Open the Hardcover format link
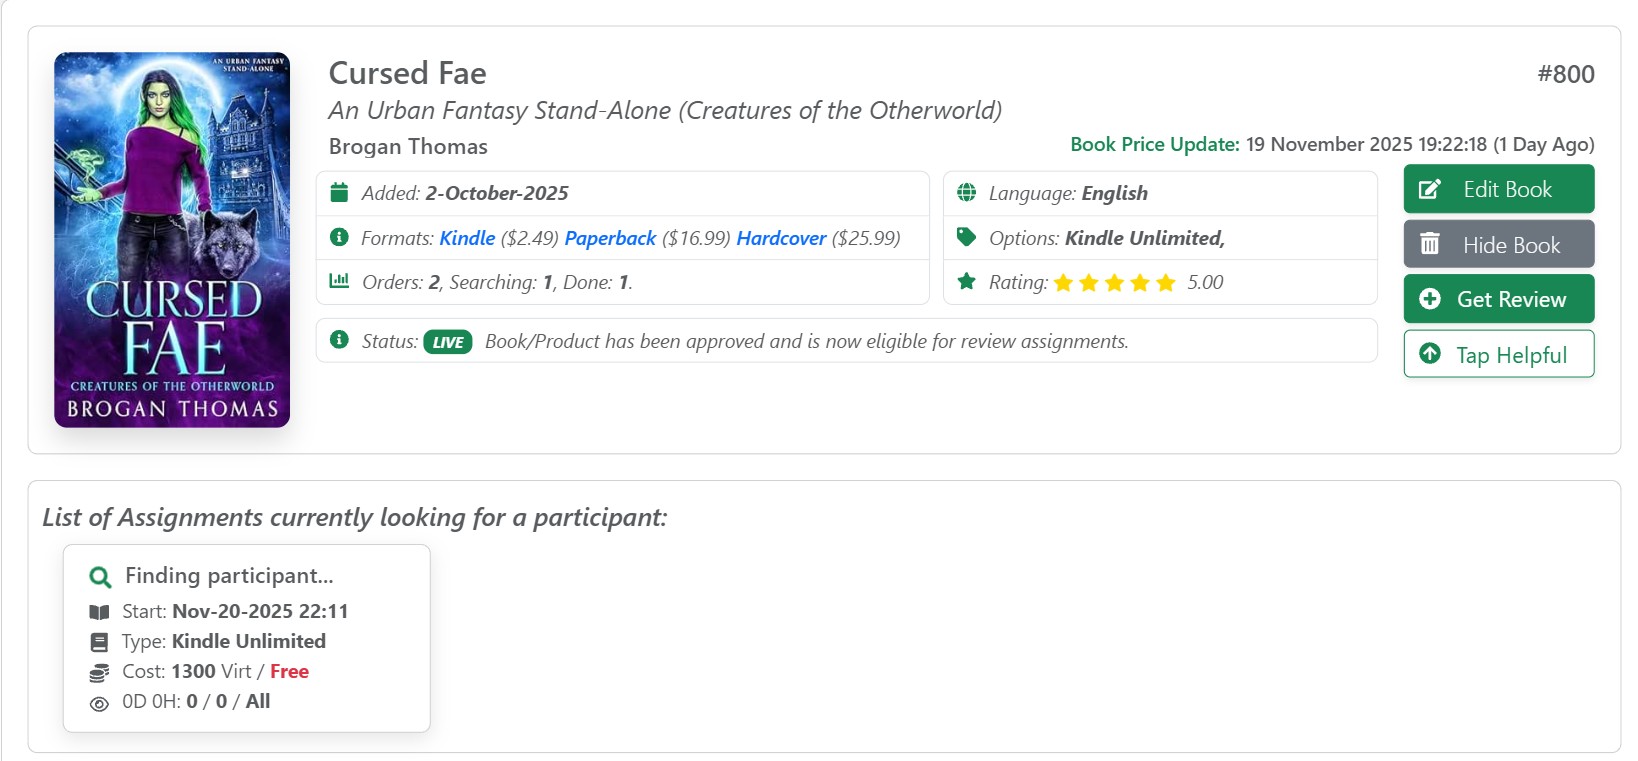 pyautogui.click(x=781, y=238)
